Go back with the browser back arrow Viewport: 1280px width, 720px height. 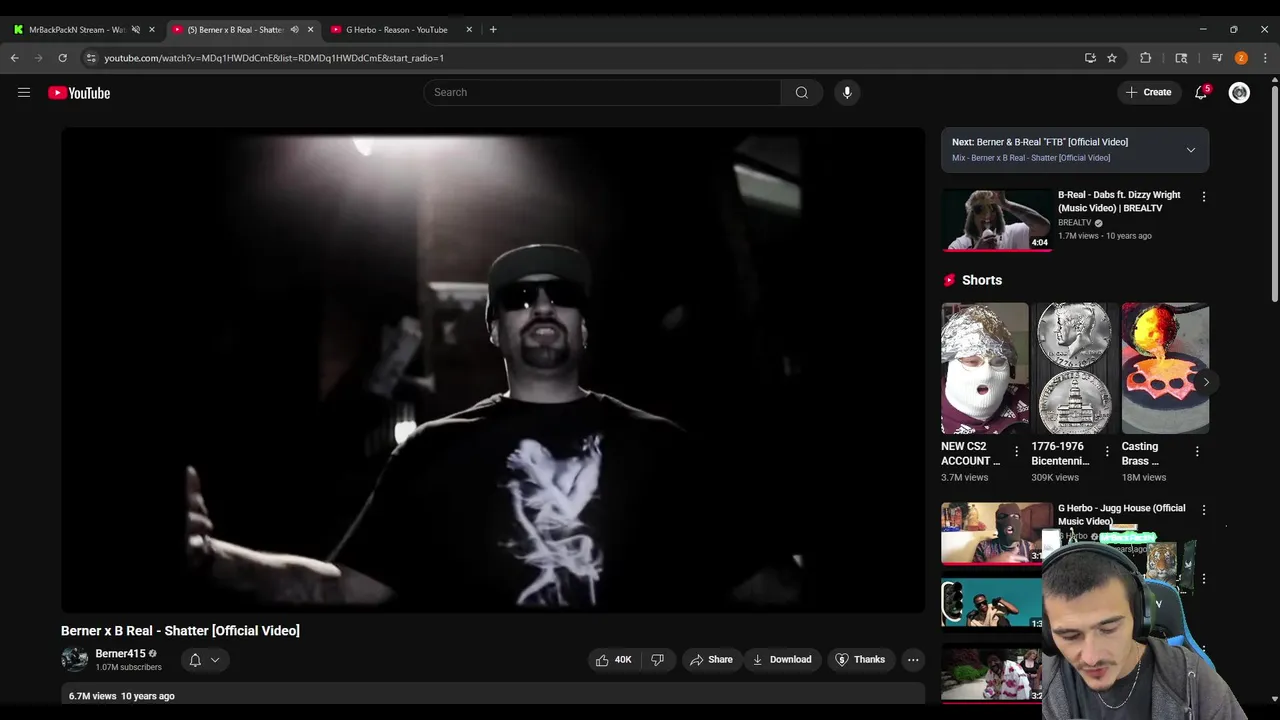(14, 58)
